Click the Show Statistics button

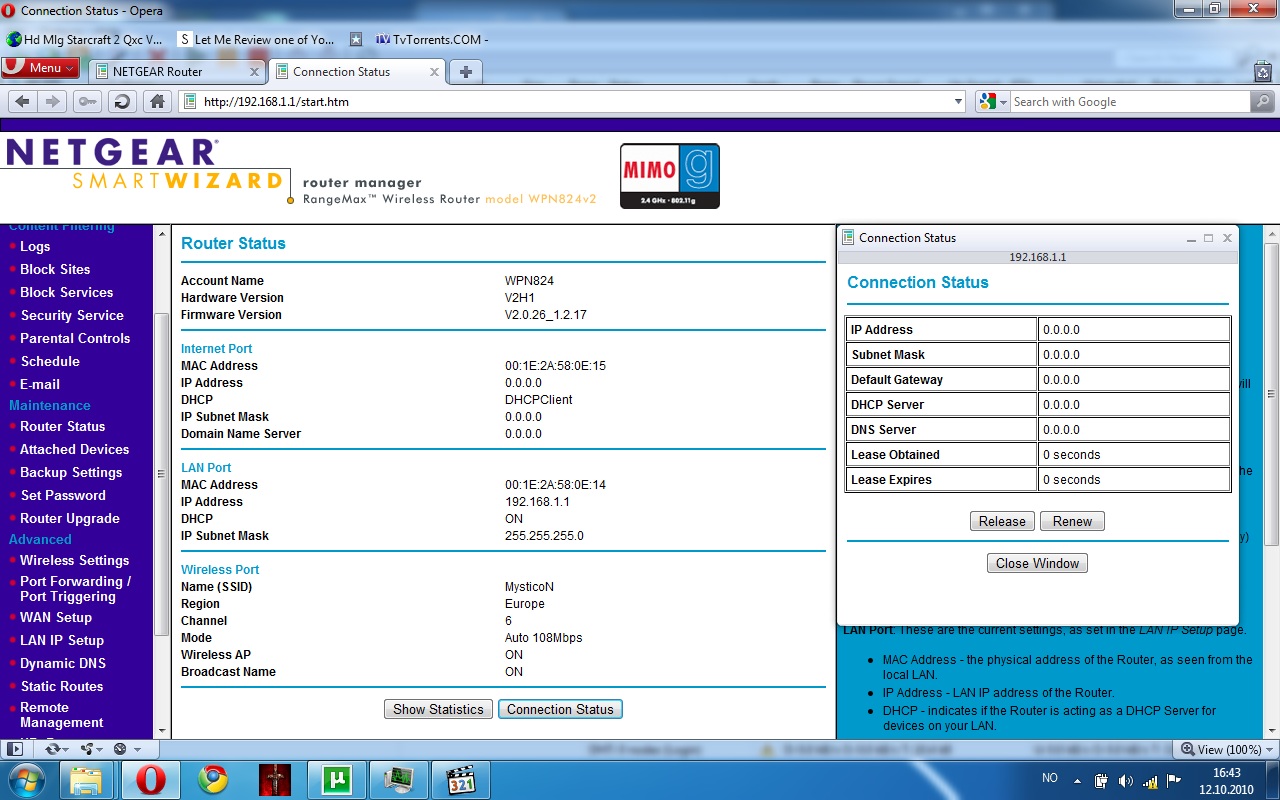(438, 709)
